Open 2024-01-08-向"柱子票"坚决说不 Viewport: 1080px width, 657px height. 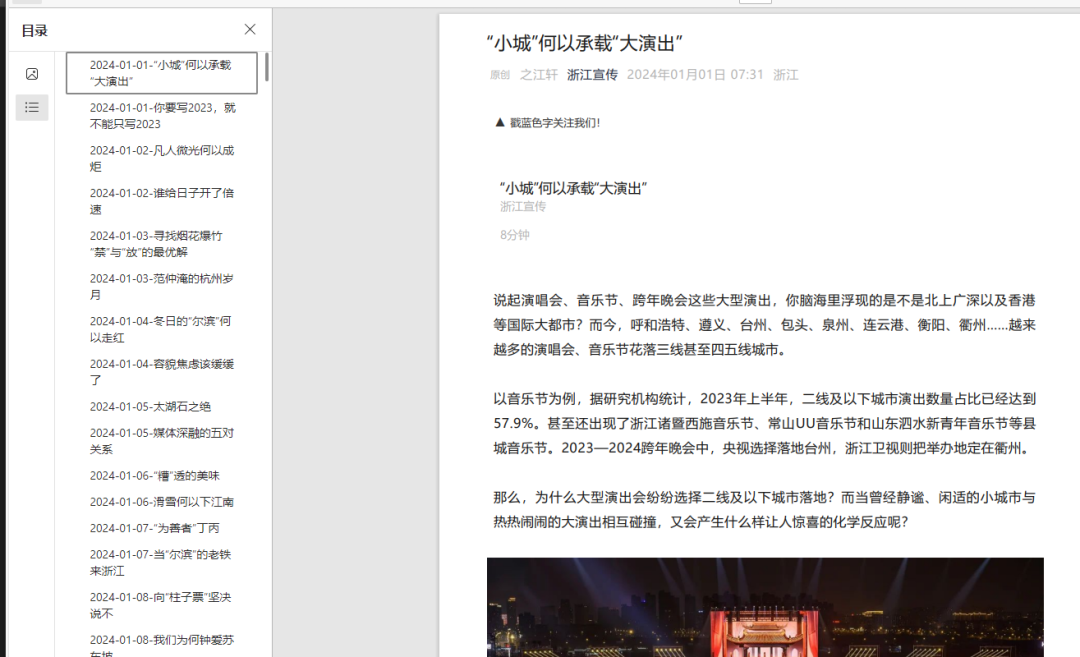pos(160,605)
